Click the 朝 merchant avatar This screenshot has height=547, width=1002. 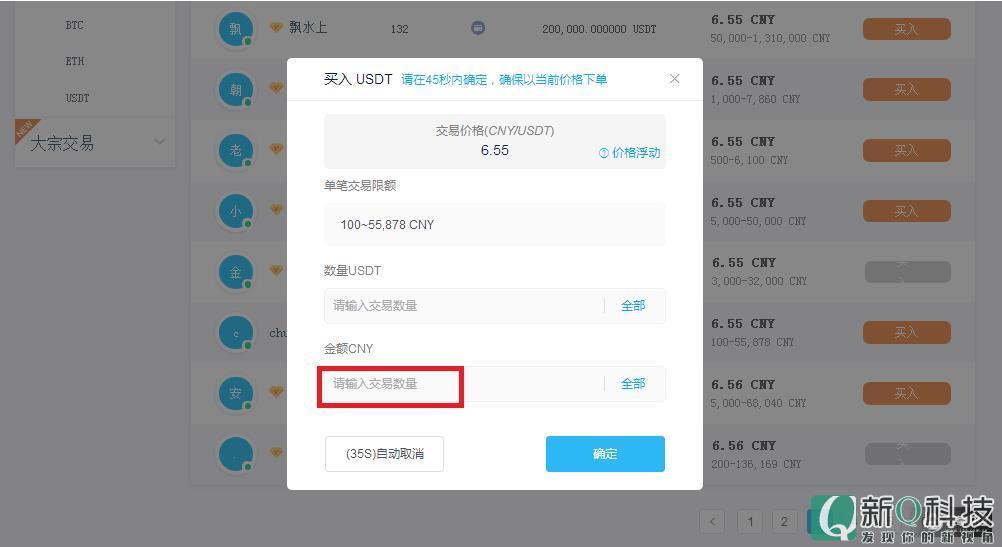pos(236,89)
